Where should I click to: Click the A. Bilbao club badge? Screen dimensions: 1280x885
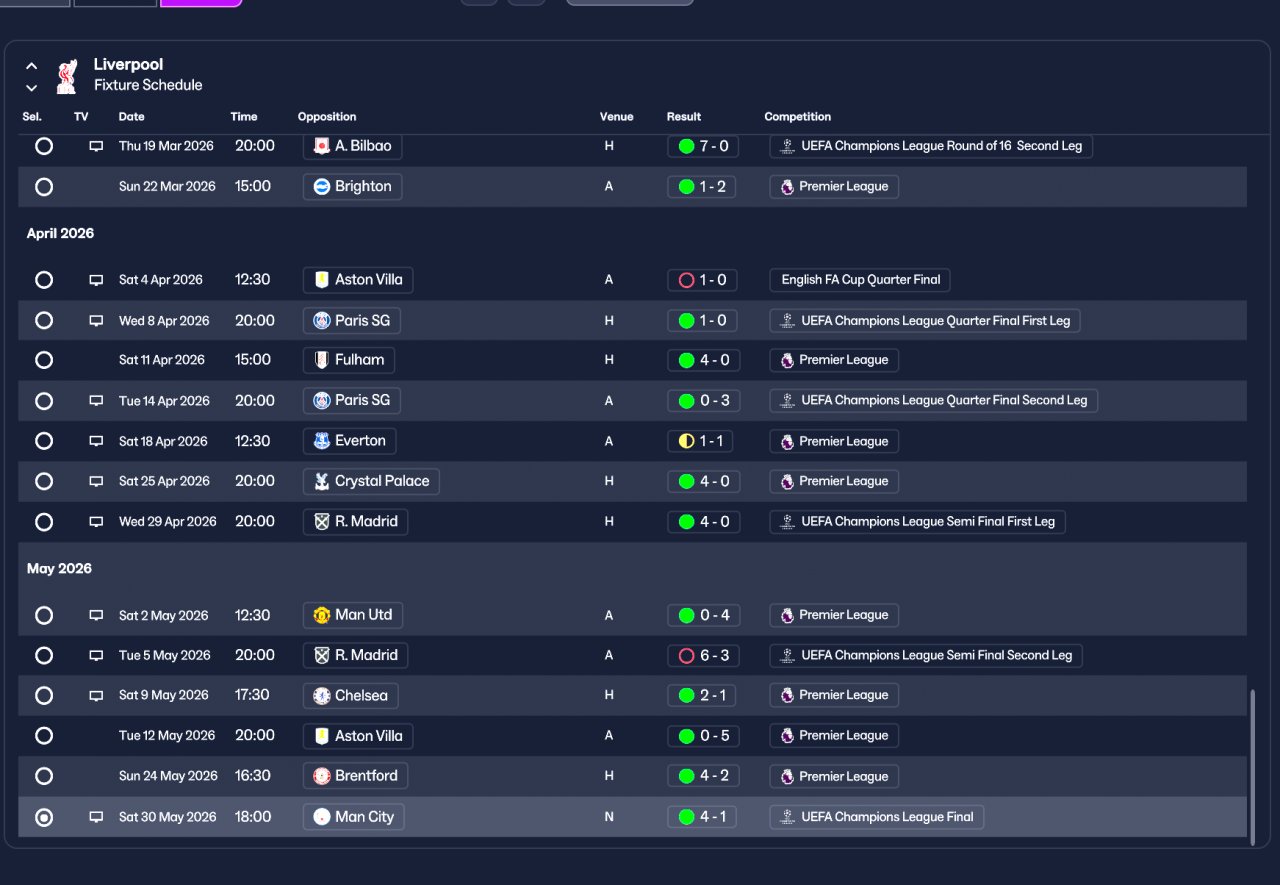pyautogui.click(x=322, y=146)
